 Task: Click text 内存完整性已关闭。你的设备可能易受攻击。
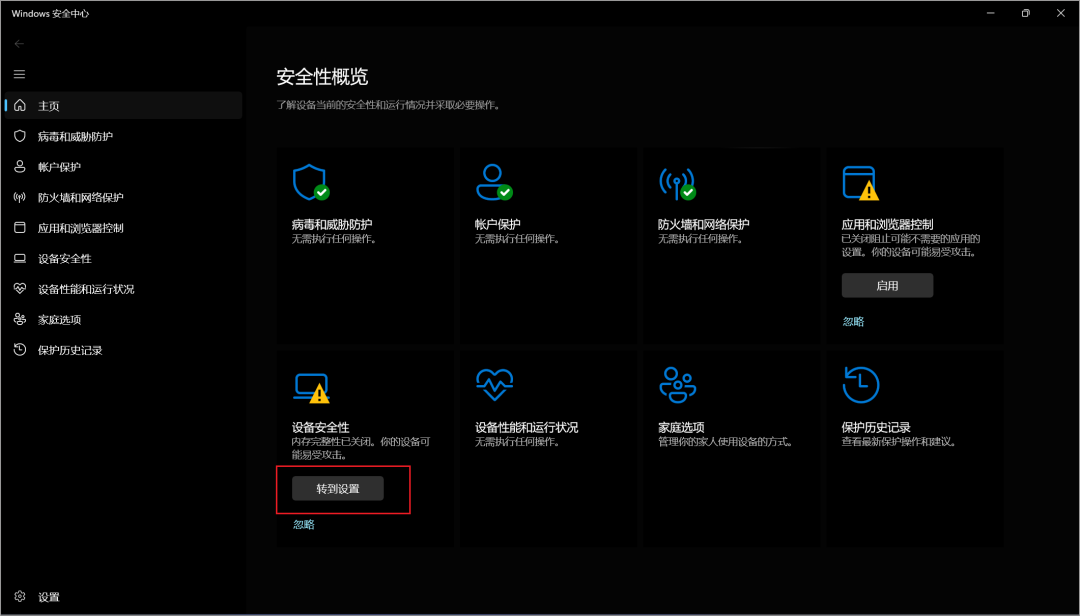tap(361, 448)
